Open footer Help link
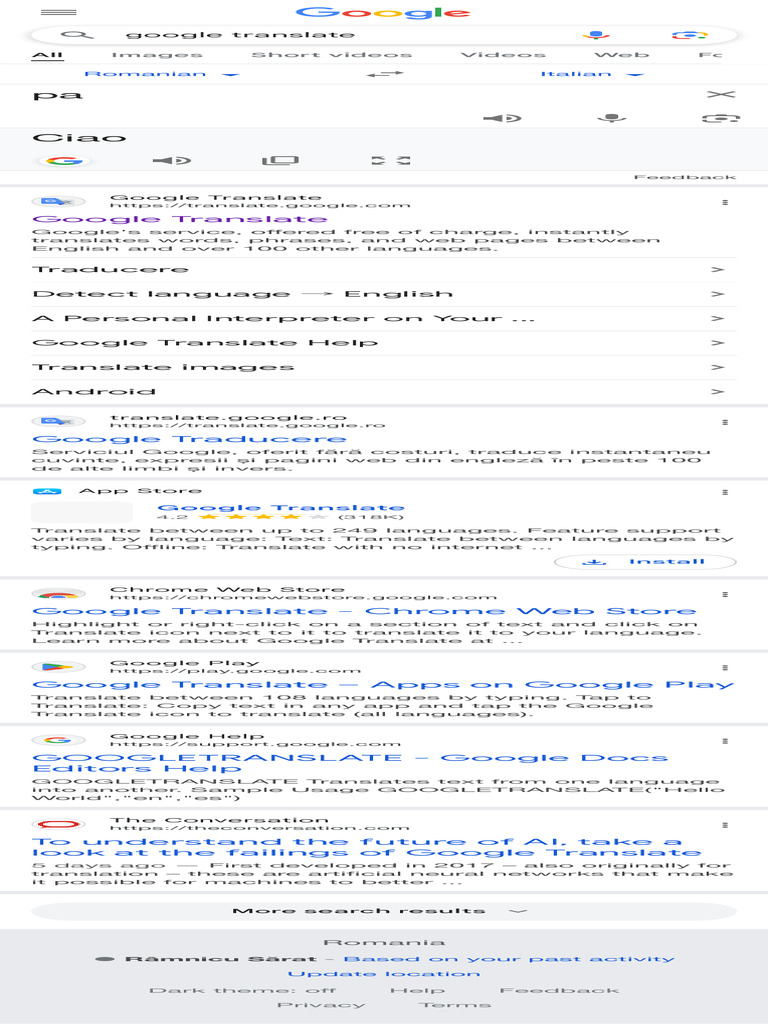Image resolution: width=768 pixels, height=1024 pixels. (417, 991)
